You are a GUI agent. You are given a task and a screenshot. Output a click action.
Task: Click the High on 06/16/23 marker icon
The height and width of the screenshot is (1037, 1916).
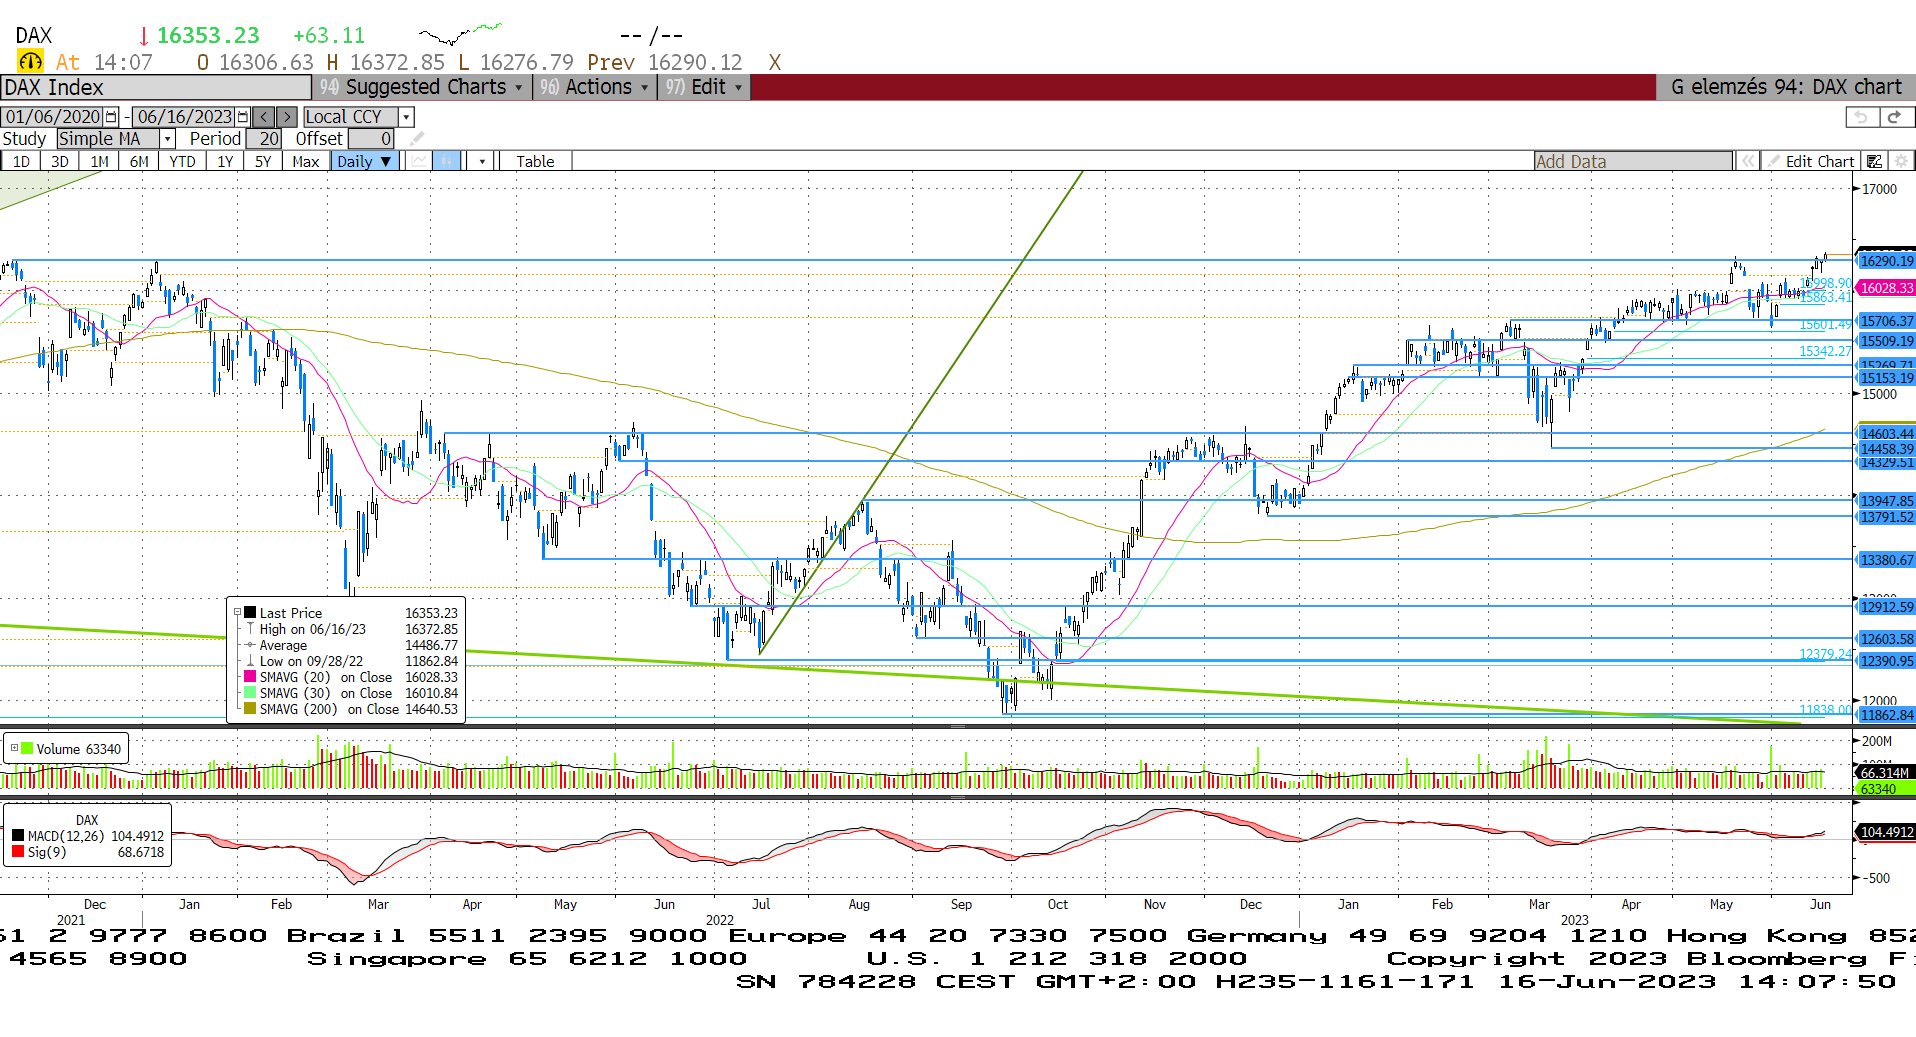(x=250, y=629)
